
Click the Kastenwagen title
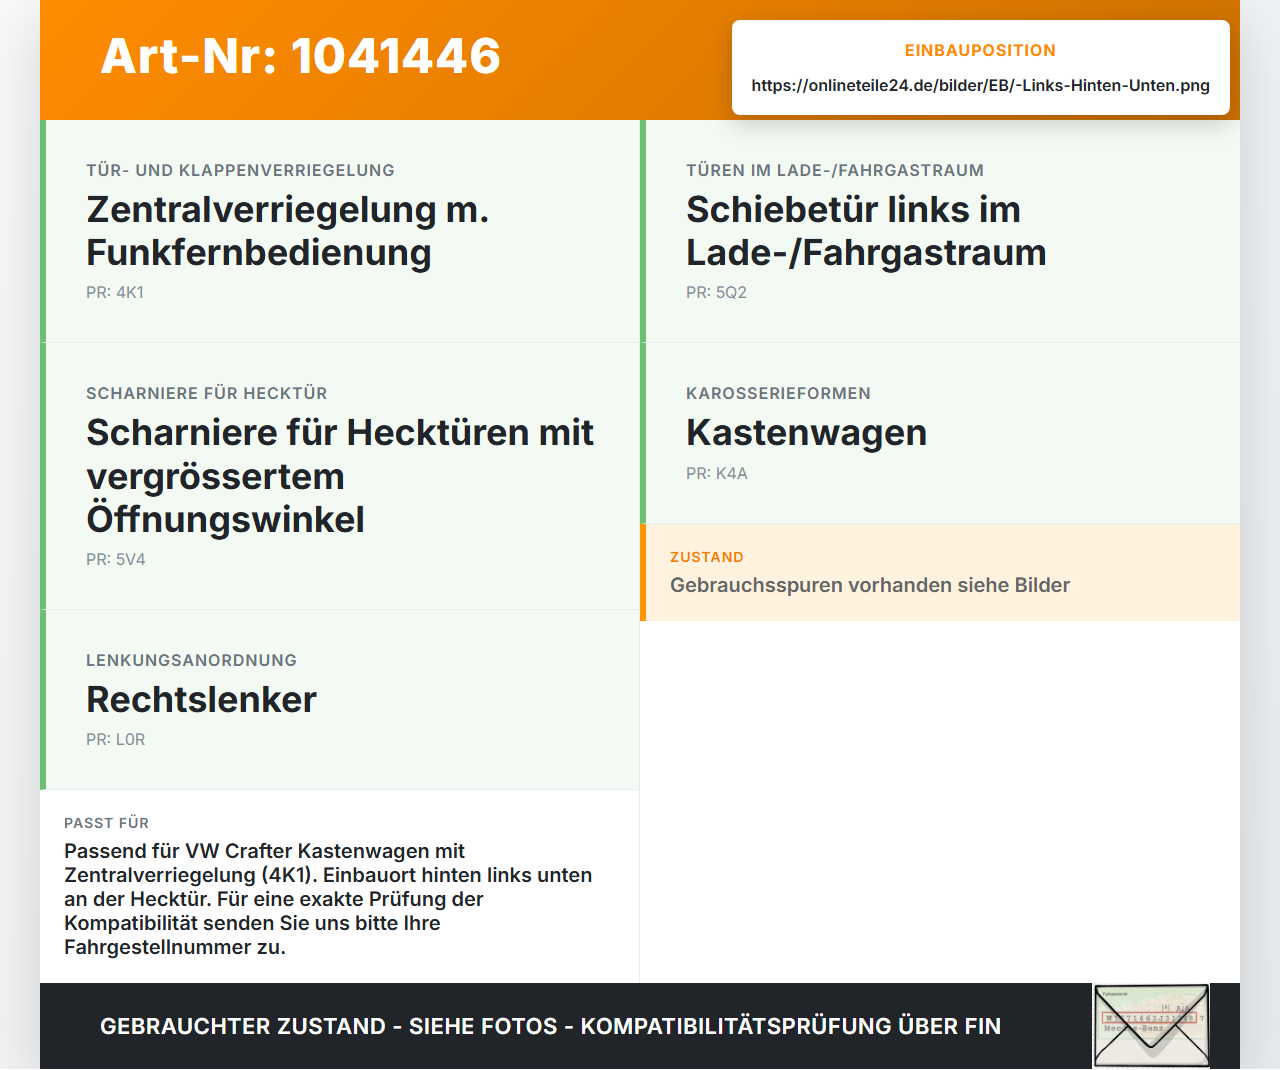[x=806, y=433]
